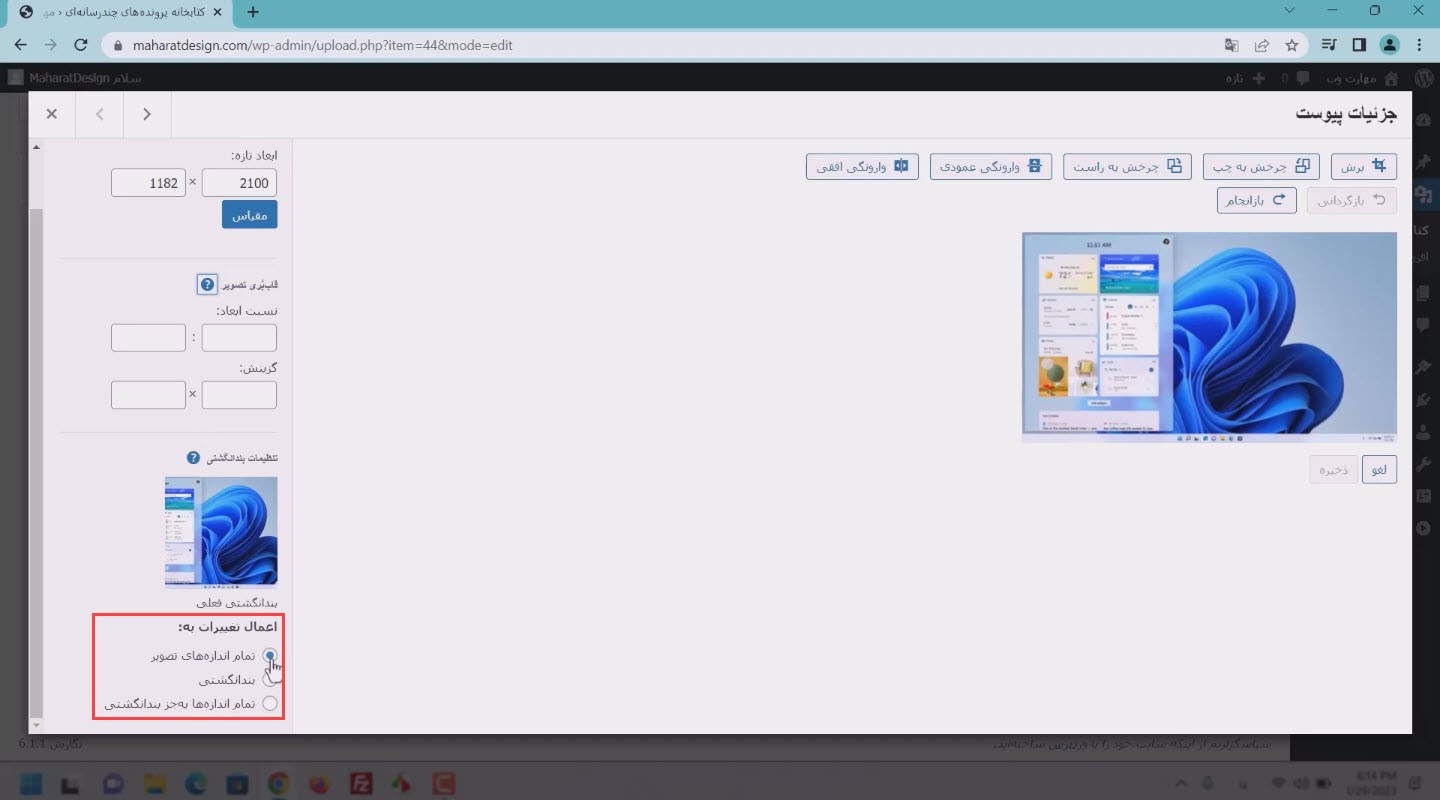Show hidden system tray icons chevron
1440x800 pixels.
coord(1183,782)
